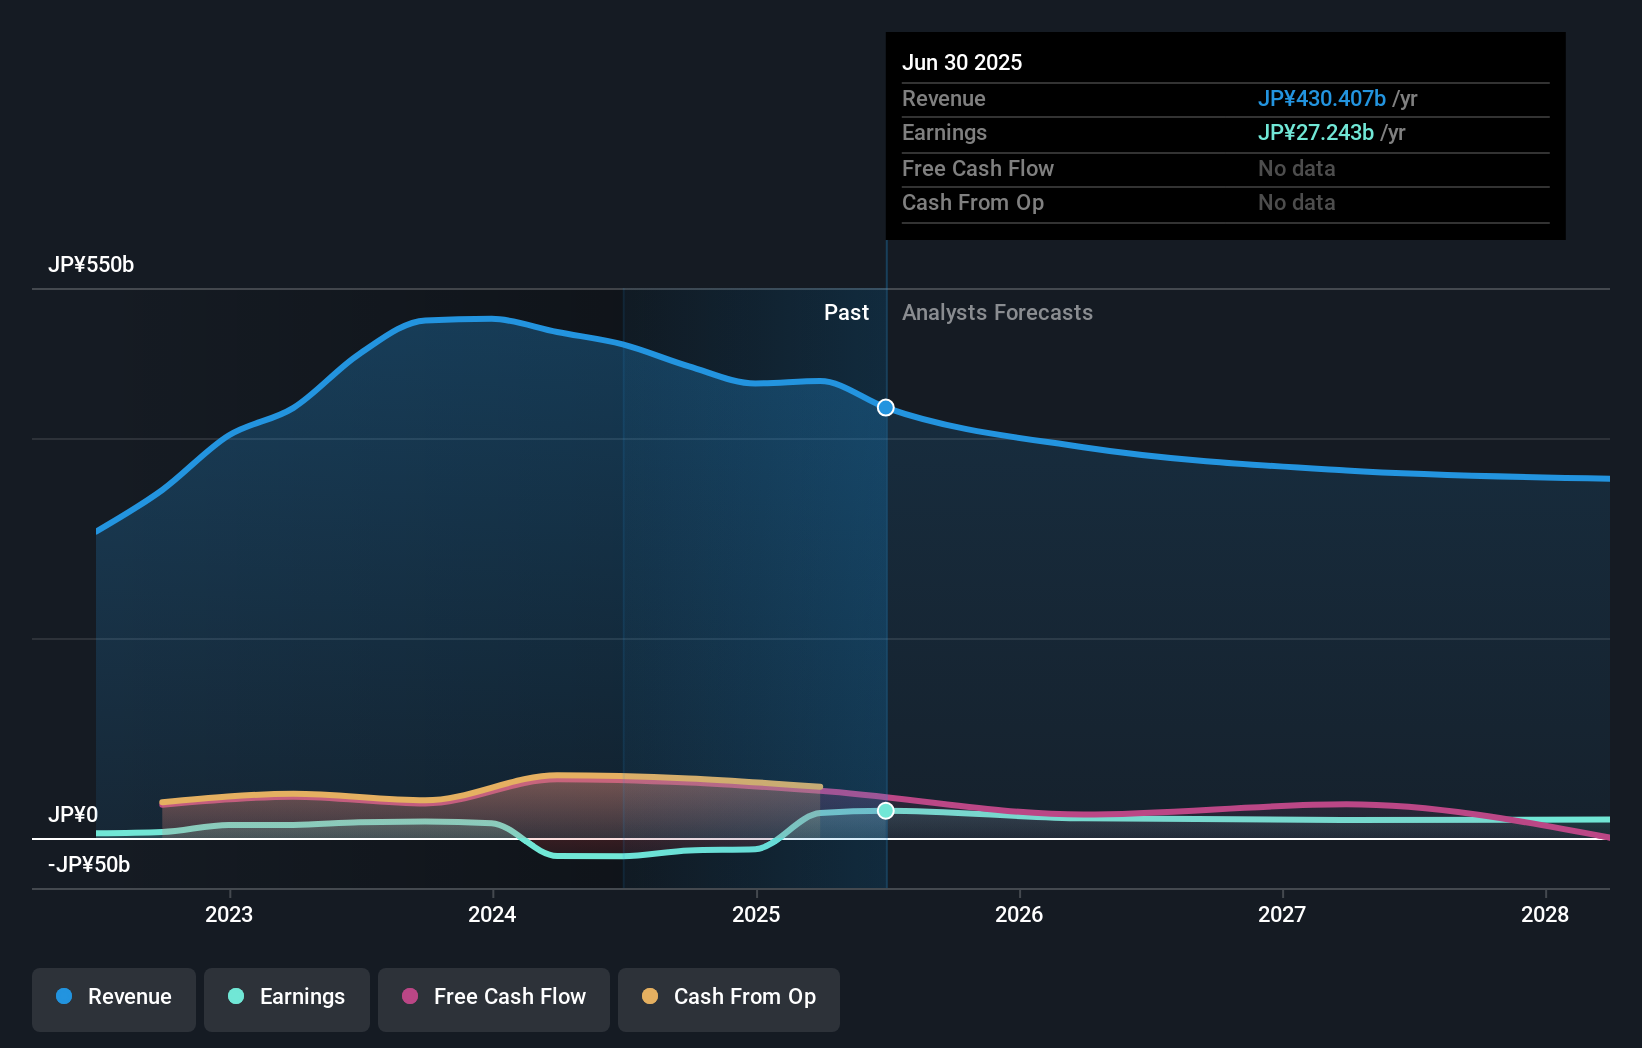The height and width of the screenshot is (1048, 1642).
Task: Select the teal Earnings dot indicator
Action: pyautogui.click(x=236, y=997)
